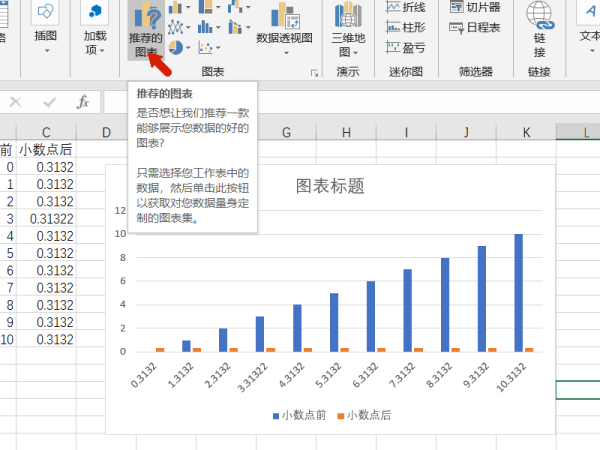Image resolution: width=600 pixels, height=450 pixels.
Task: Click the axis label 8.3132
Action: 439,375
